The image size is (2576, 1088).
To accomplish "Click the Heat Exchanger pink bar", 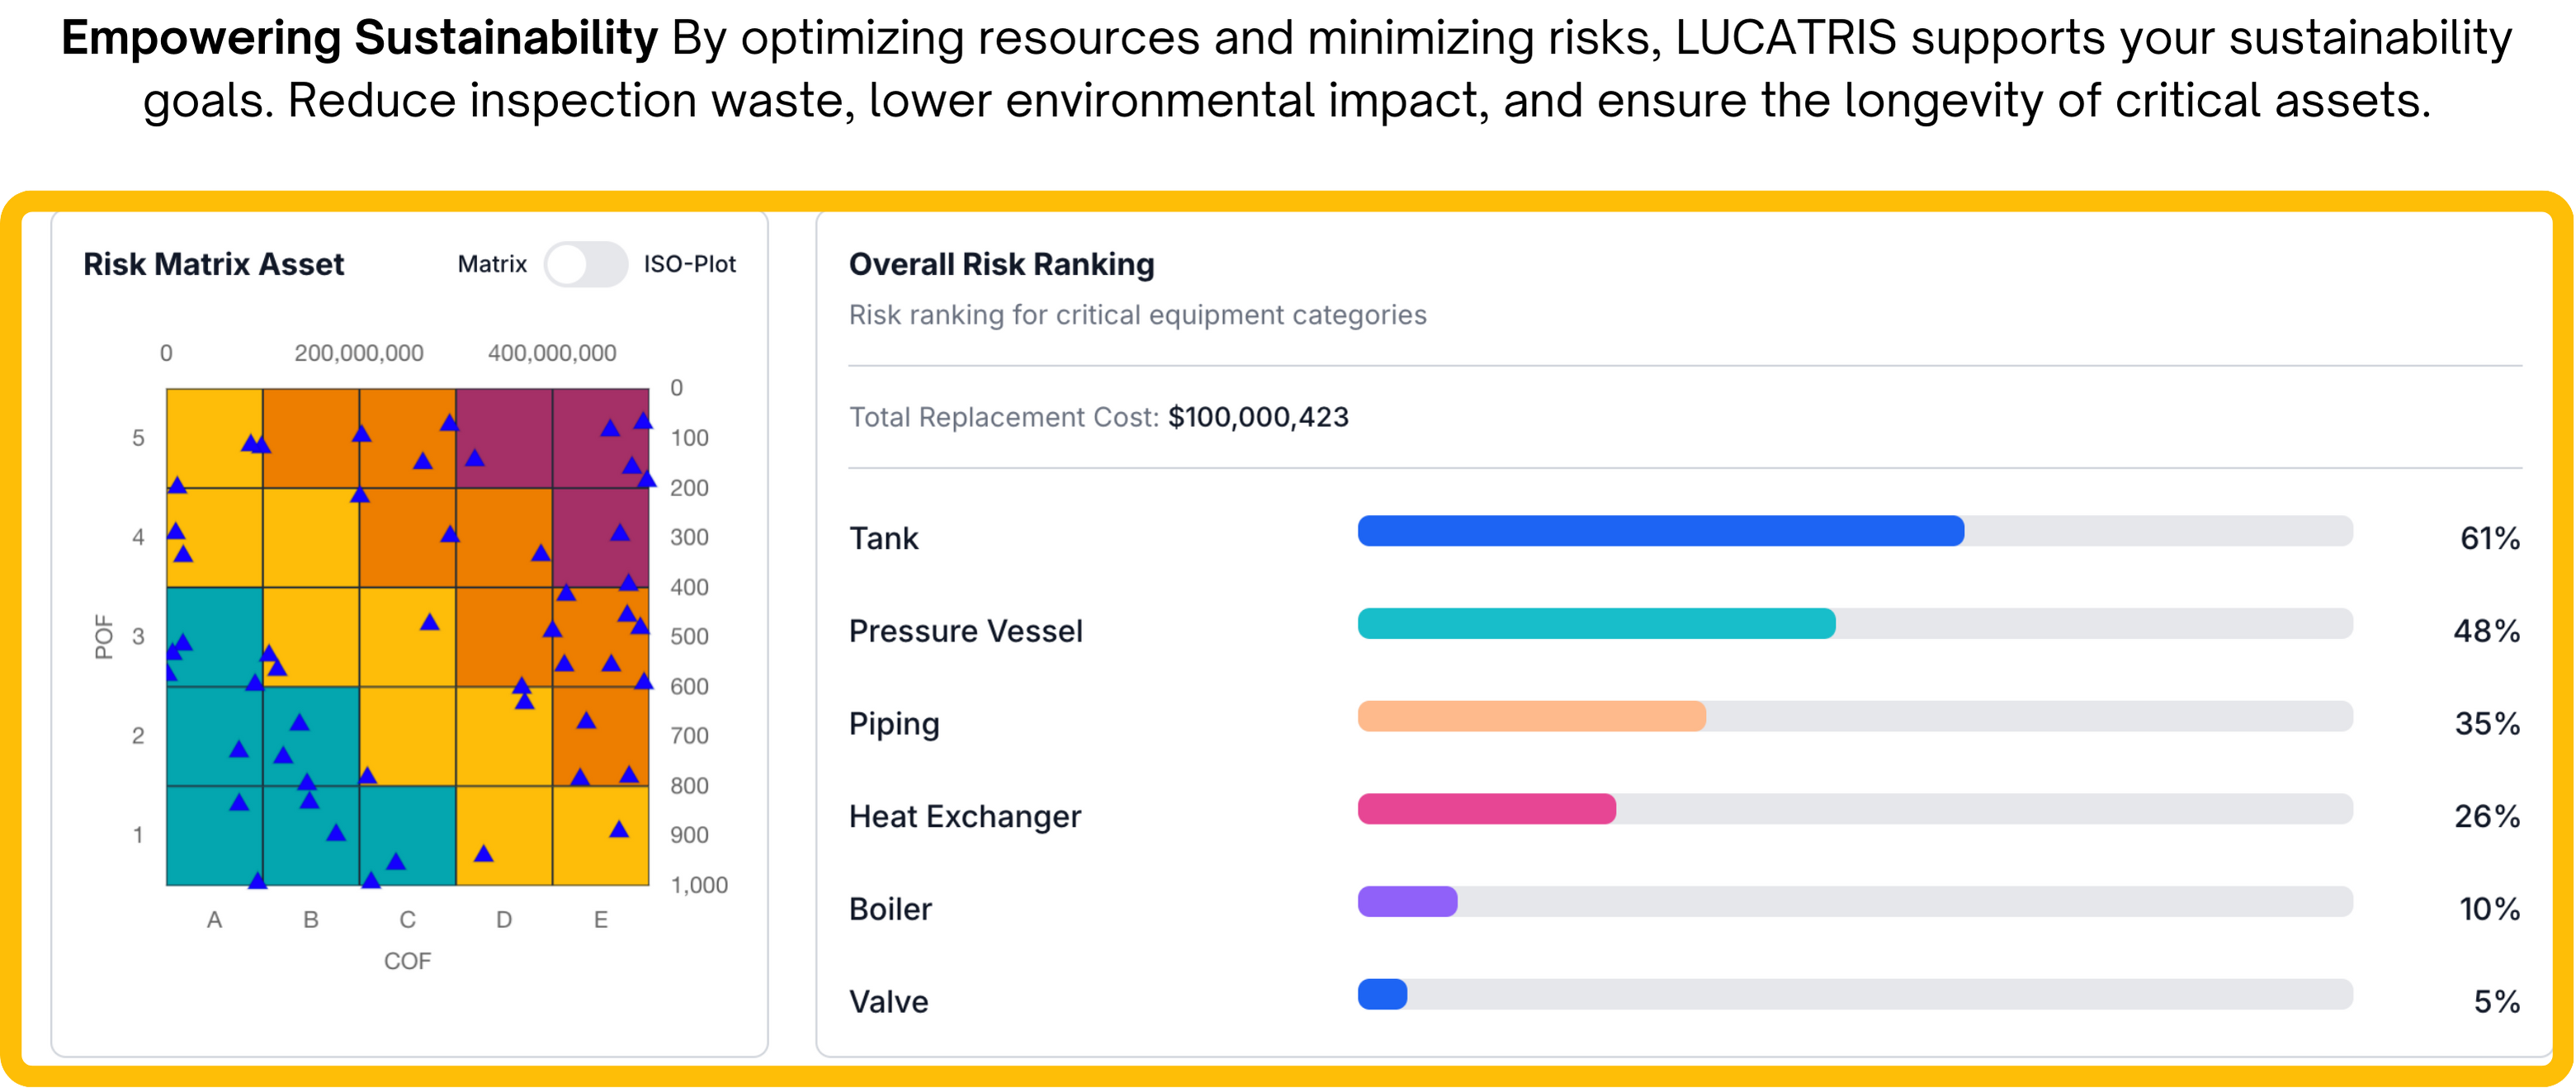I will pos(1486,809).
